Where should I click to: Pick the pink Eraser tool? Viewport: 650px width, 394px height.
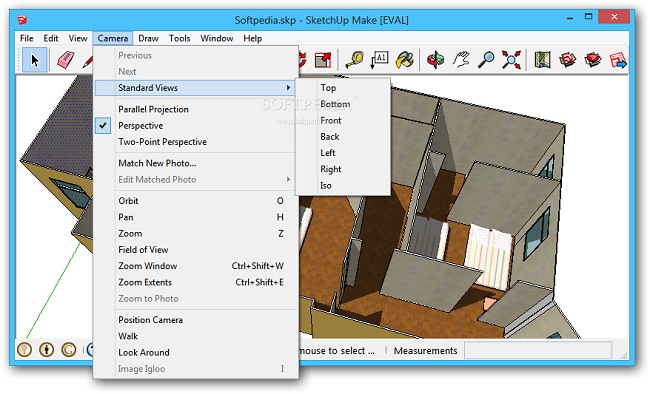65,61
